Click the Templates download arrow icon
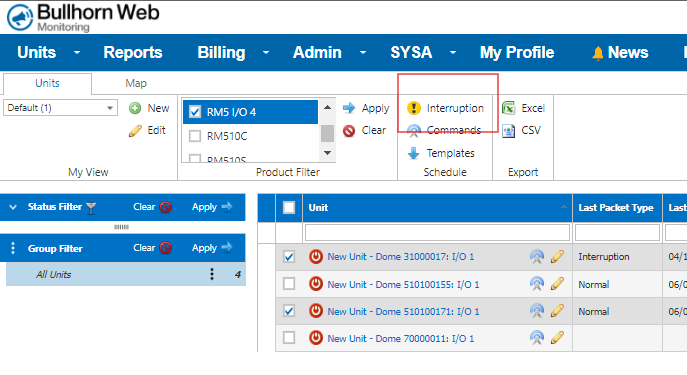Image resolution: width=687 pixels, height=375 pixels. tap(414, 153)
